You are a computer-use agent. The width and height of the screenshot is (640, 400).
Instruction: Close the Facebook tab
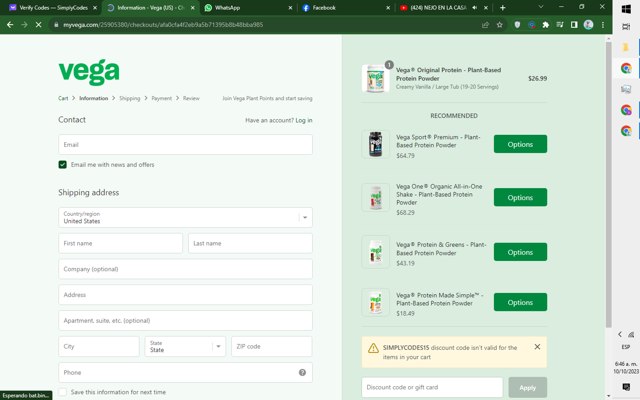click(388, 8)
